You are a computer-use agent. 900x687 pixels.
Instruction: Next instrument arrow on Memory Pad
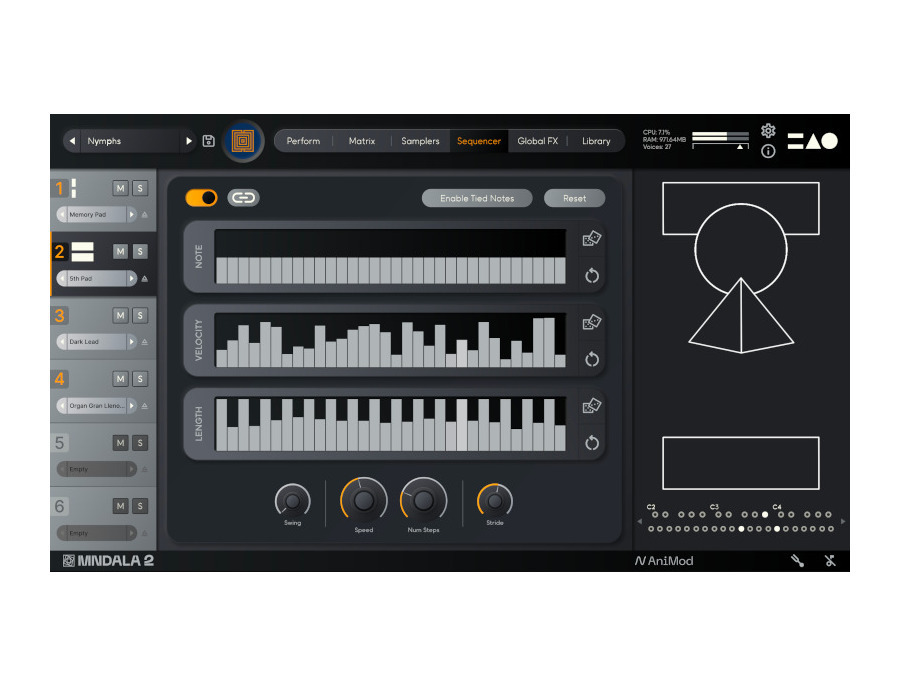coord(131,215)
